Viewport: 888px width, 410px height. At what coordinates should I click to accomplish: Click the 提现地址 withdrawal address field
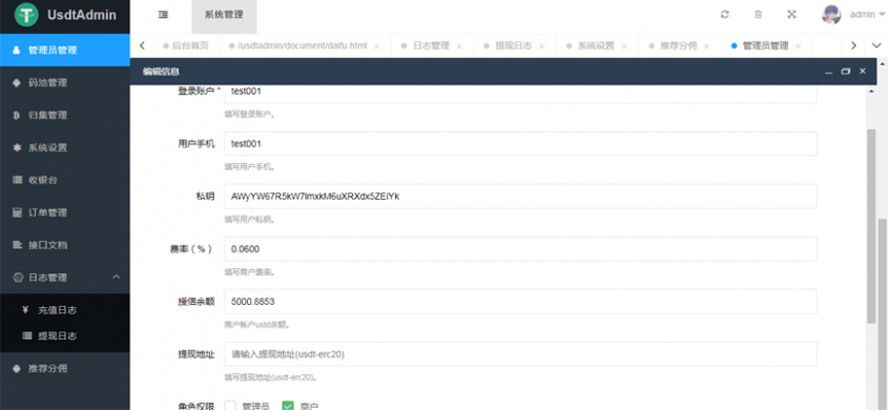[520, 355]
